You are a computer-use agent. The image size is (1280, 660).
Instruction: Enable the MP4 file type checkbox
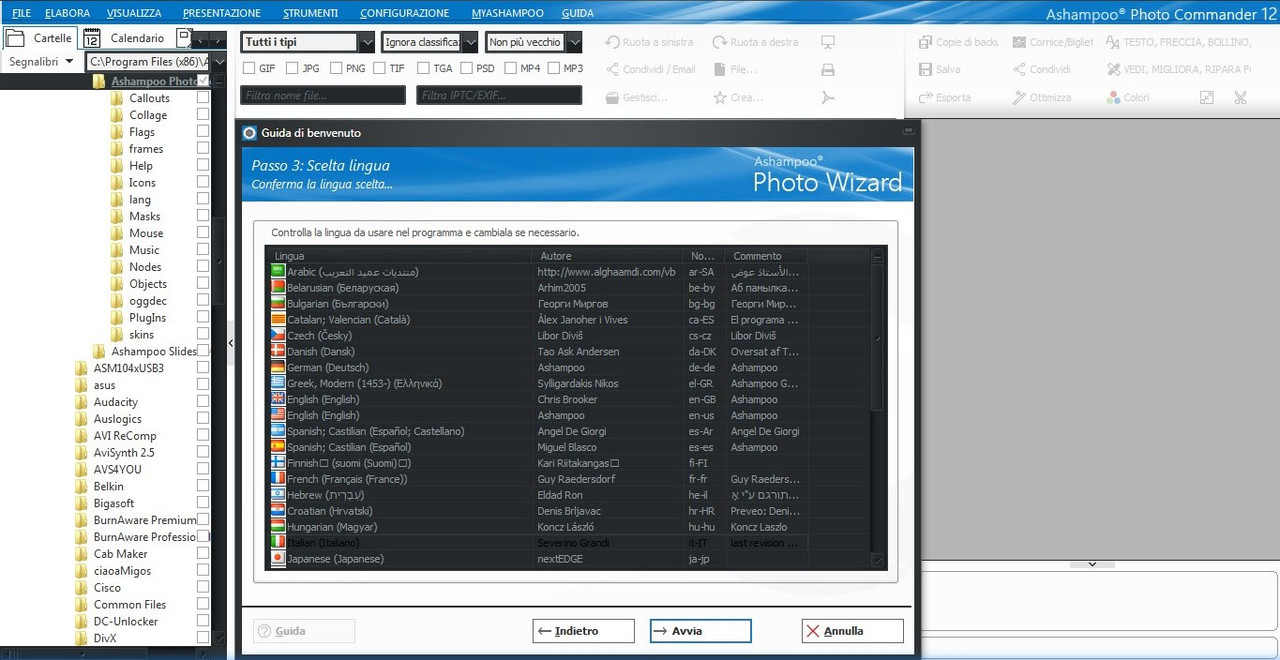click(x=510, y=69)
